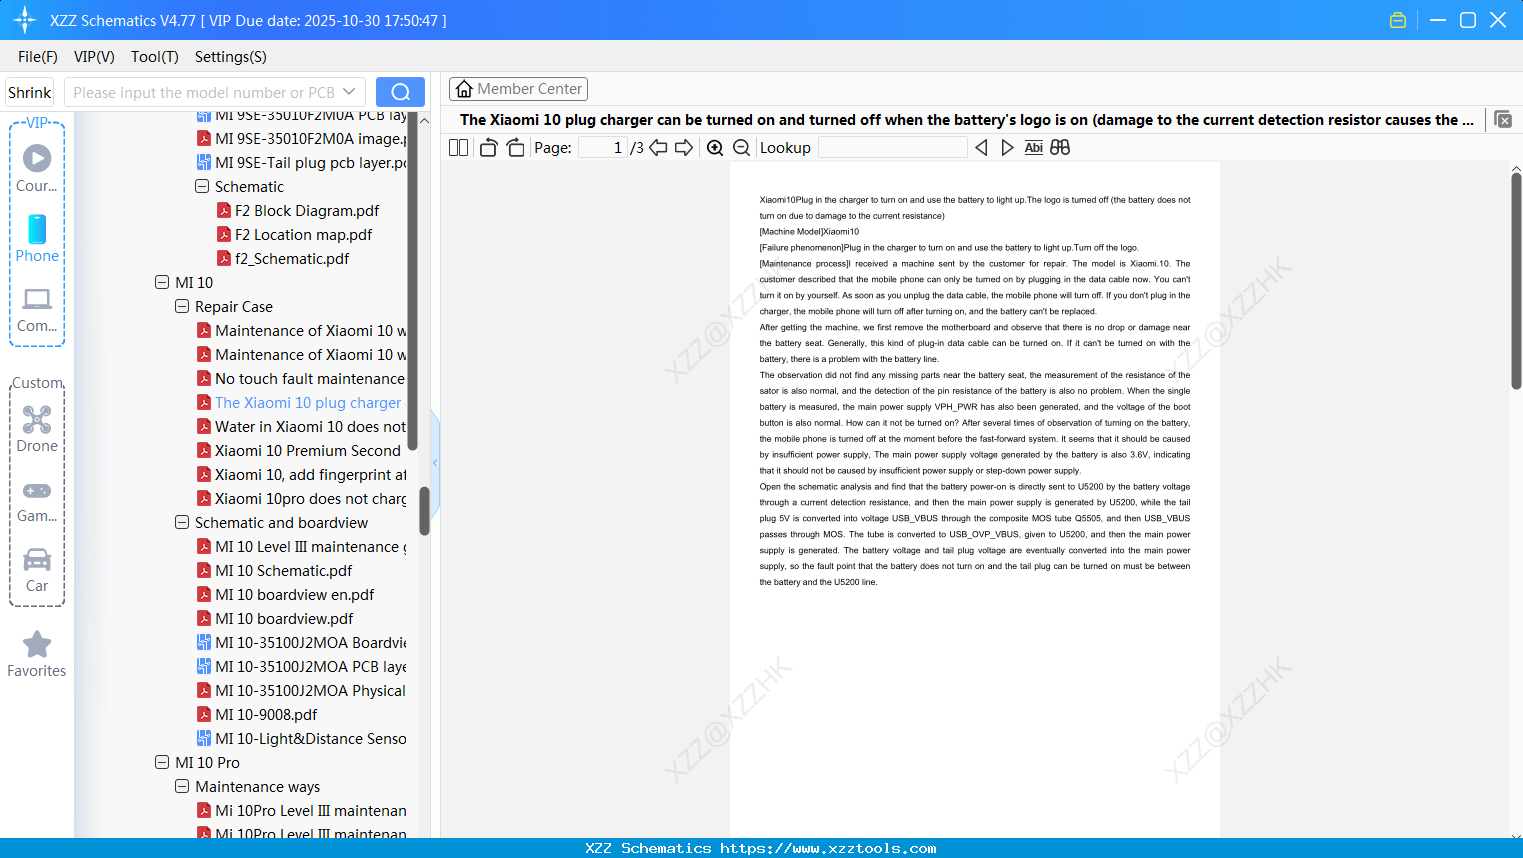Click the document viewer scrollbar thumb
Image resolution: width=1523 pixels, height=858 pixels.
click(1516, 281)
